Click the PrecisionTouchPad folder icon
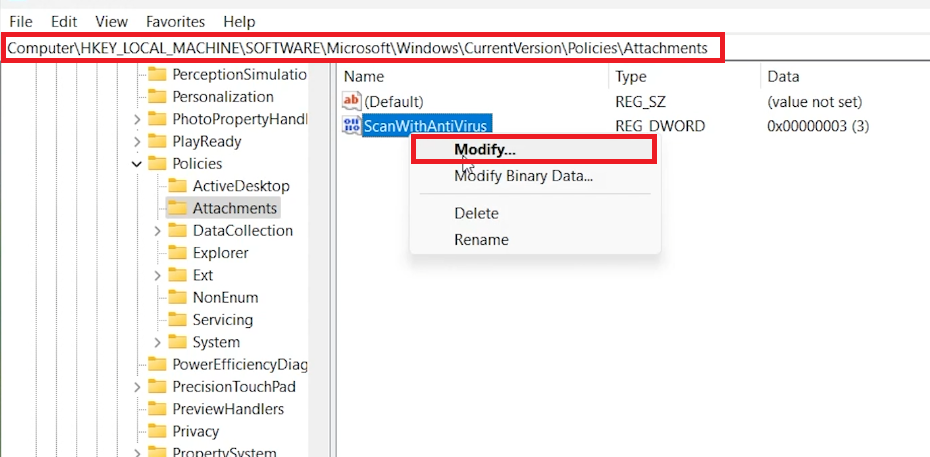 point(157,387)
